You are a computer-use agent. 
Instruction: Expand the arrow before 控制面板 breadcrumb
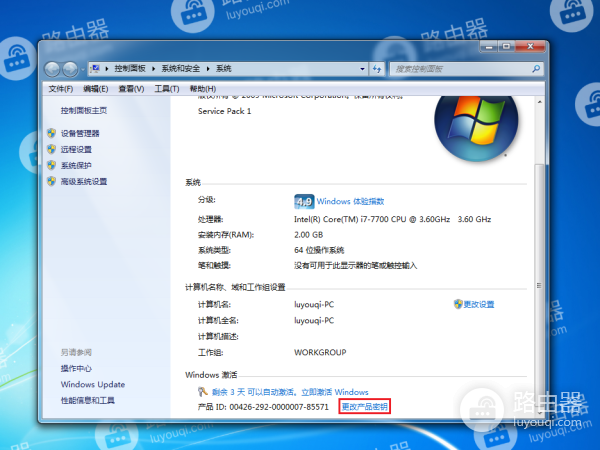pyautogui.click(x=107, y=69)
